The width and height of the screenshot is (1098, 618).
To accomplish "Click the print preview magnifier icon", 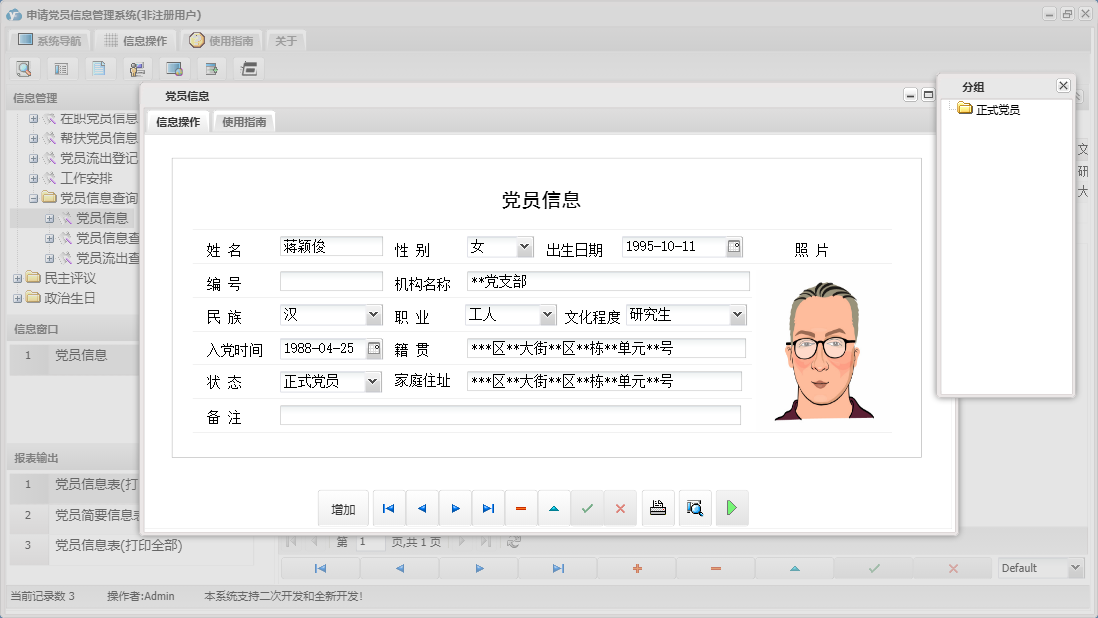I will [x=694, y=508].
